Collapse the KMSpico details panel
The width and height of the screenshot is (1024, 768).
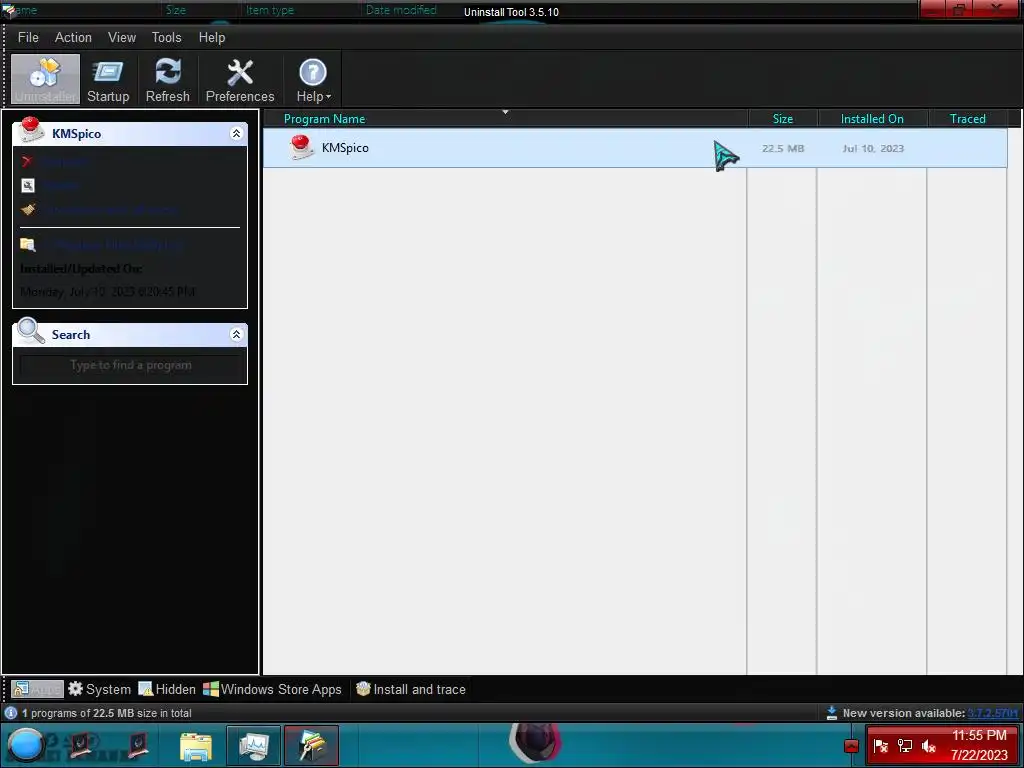click(236, 133)
